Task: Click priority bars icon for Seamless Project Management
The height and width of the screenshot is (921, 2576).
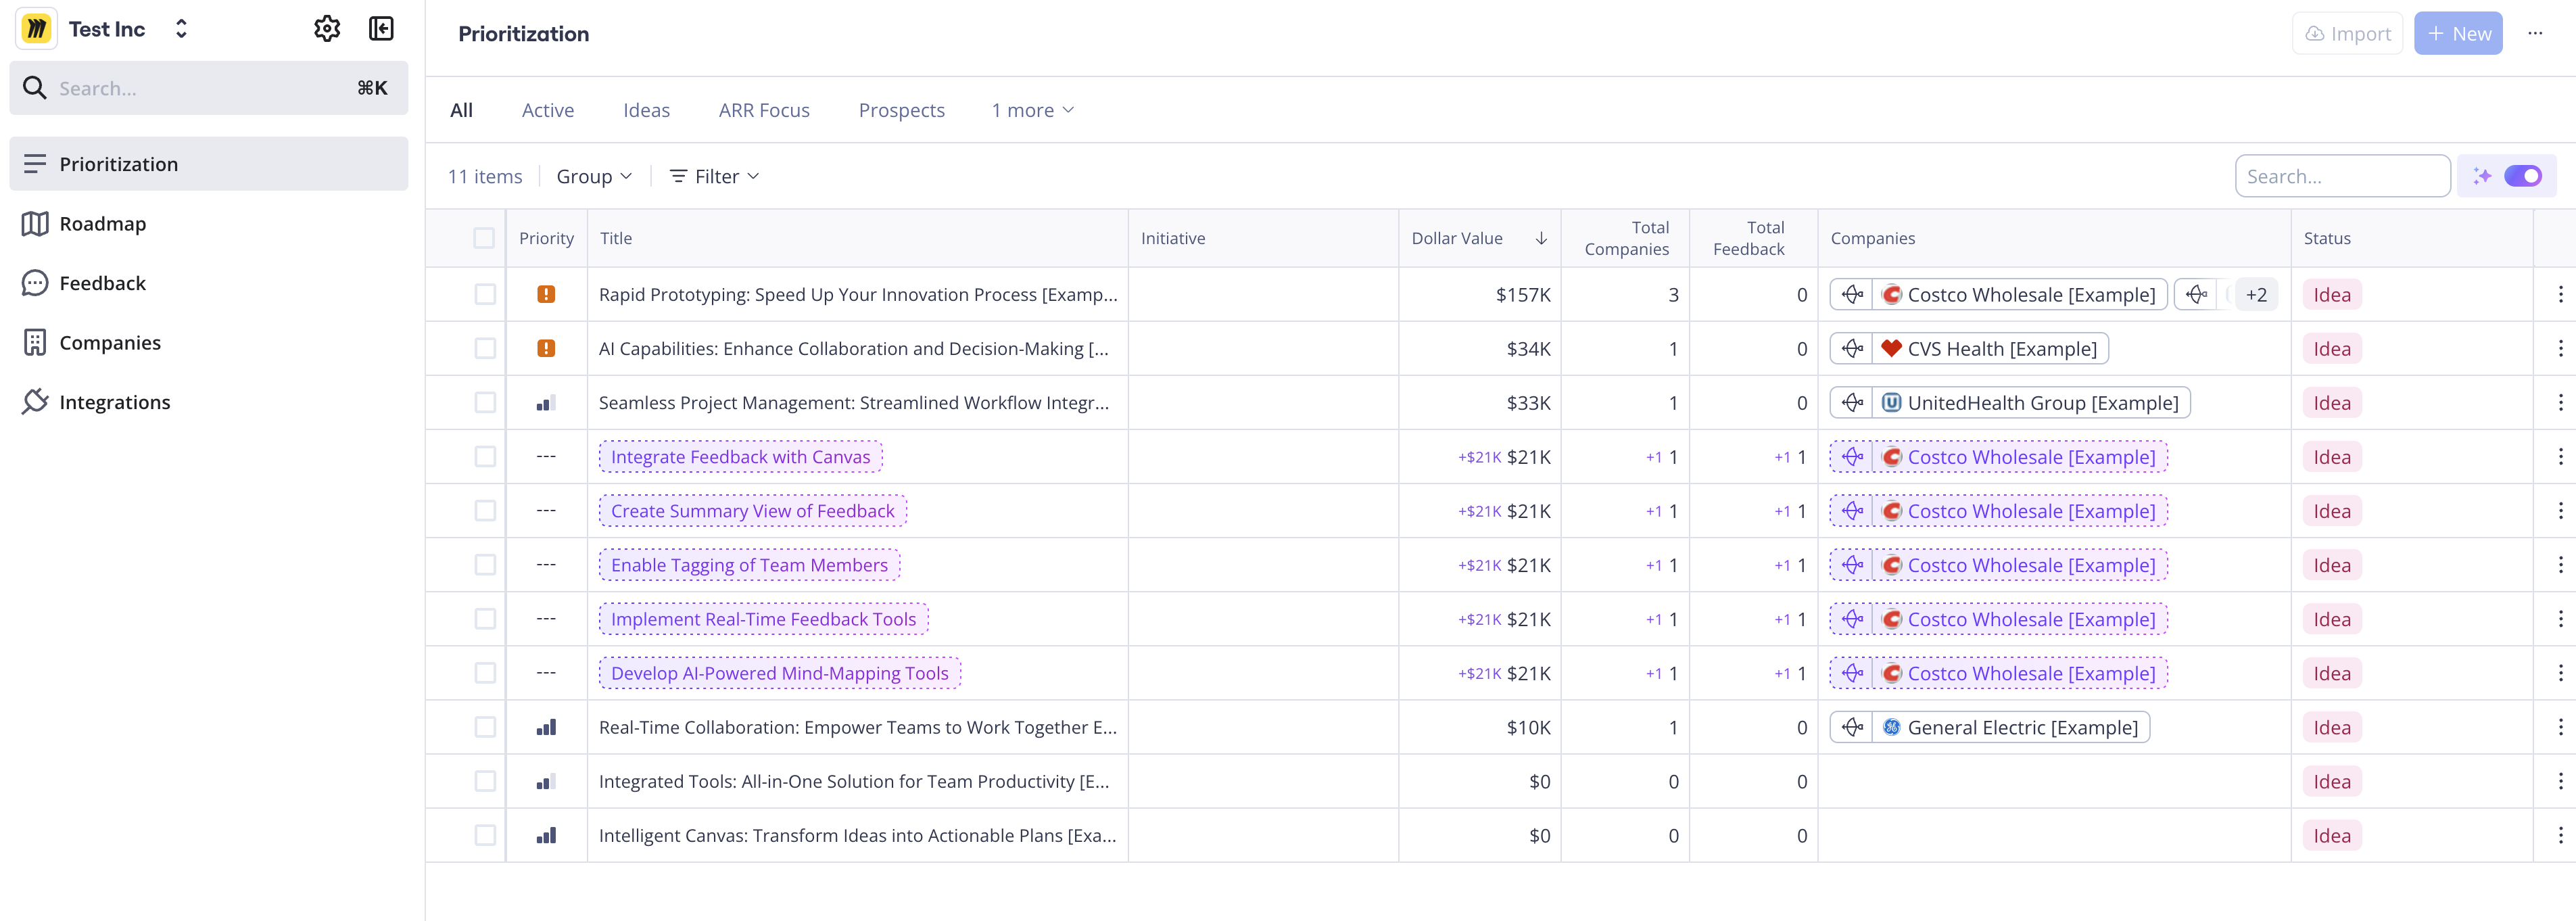Action: [x=546, y=403]
